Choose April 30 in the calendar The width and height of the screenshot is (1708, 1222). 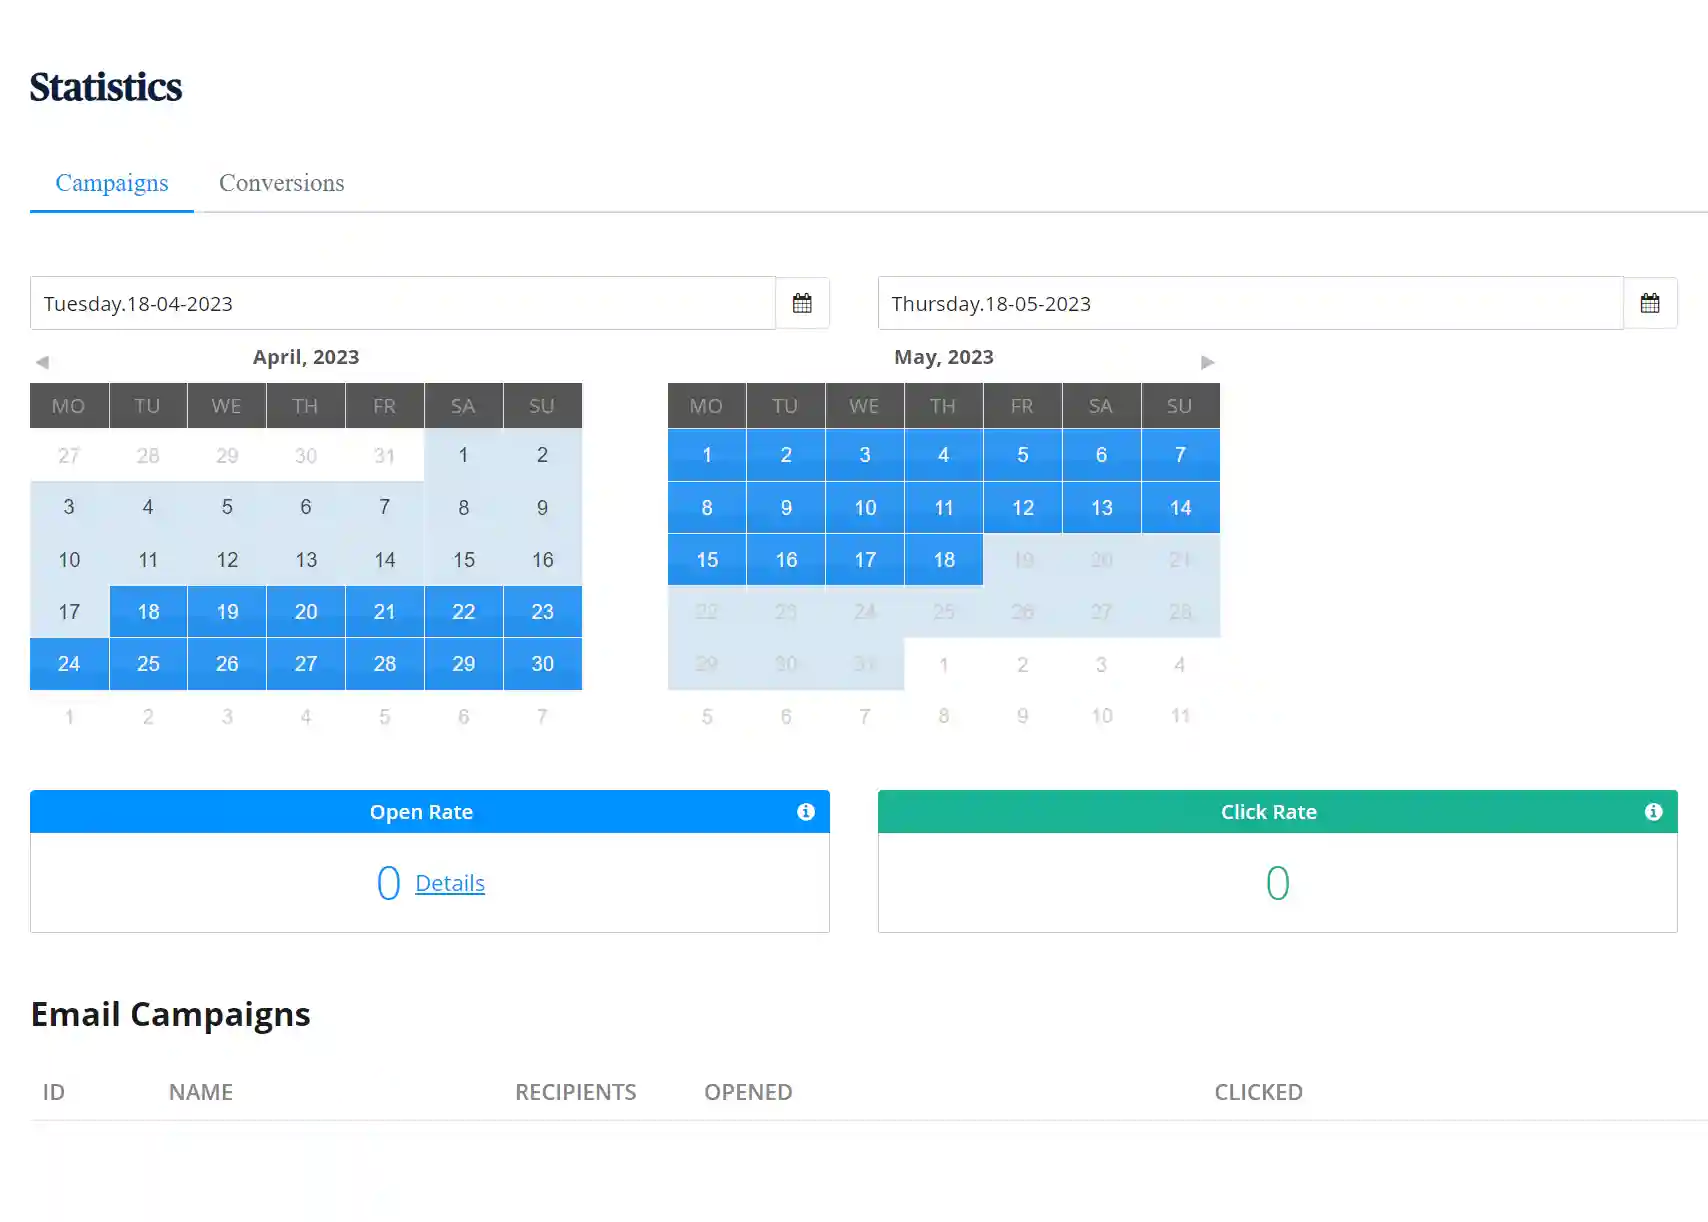click(542, 664)
